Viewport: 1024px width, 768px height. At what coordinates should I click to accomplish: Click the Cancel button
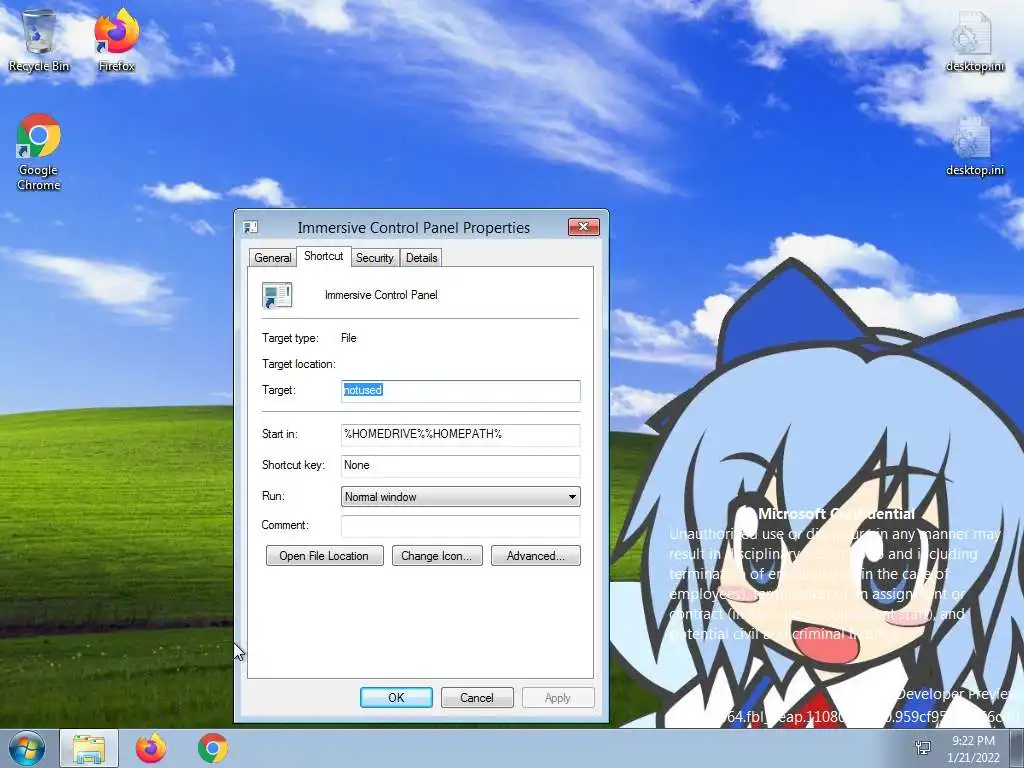pos(477,697)
